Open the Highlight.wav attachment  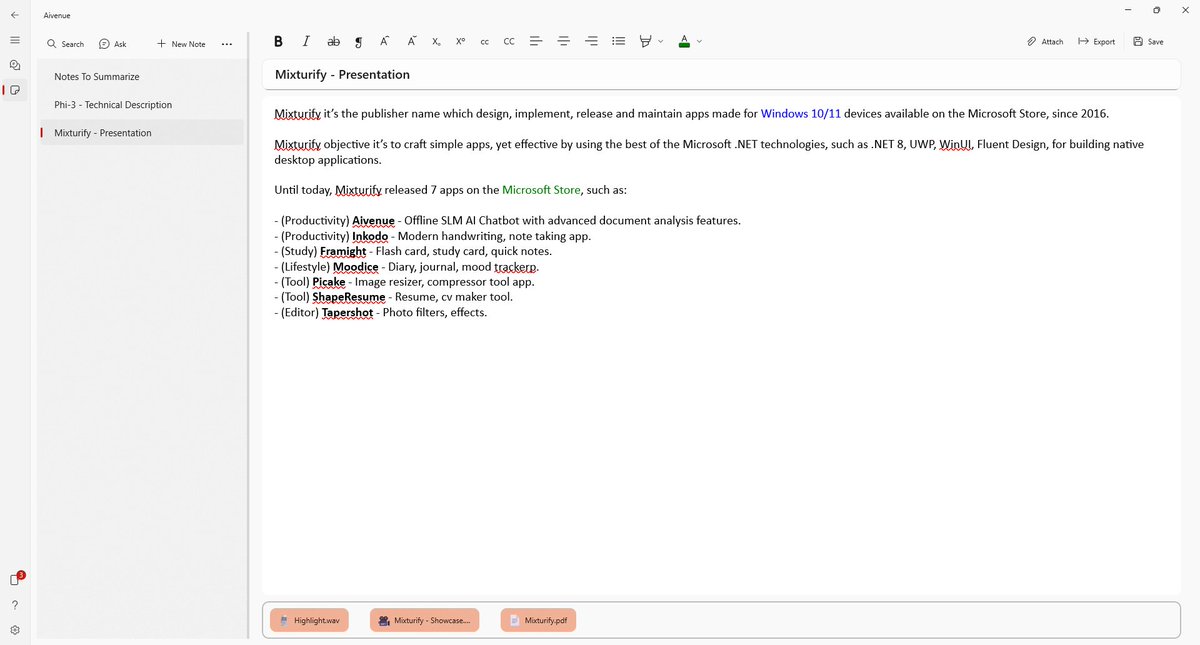(x=310, y=620)
